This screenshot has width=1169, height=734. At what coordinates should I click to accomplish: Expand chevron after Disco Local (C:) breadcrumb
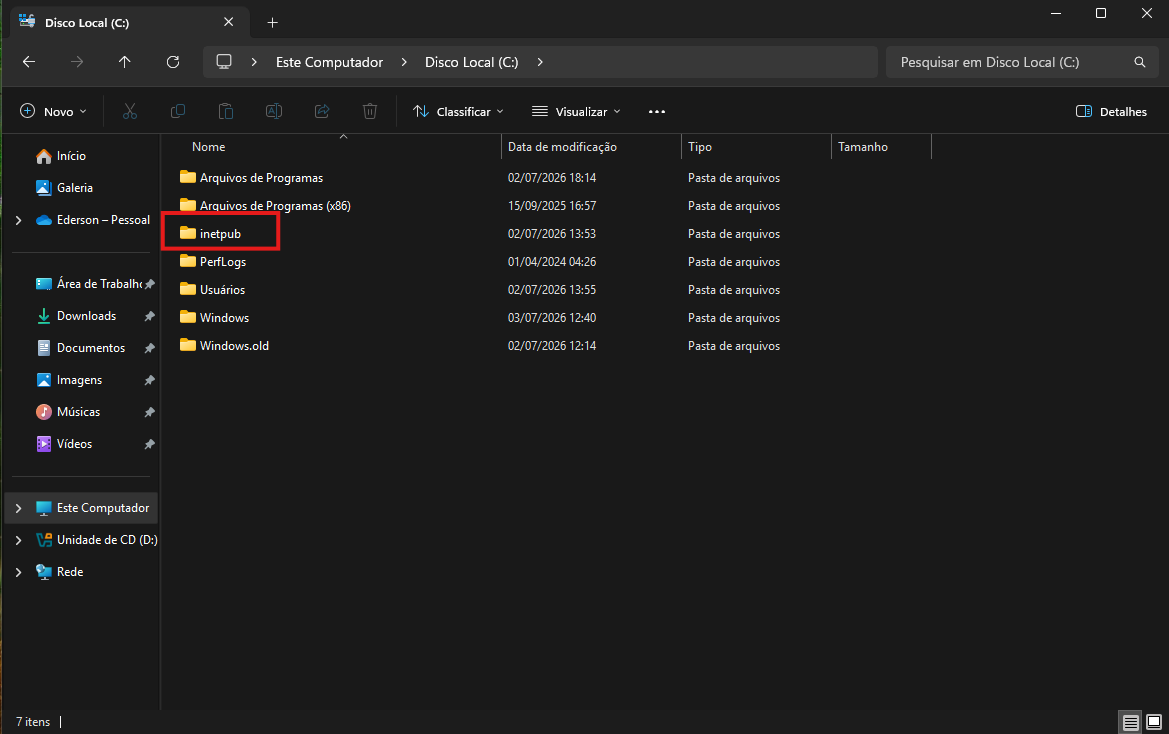(540, 62)
